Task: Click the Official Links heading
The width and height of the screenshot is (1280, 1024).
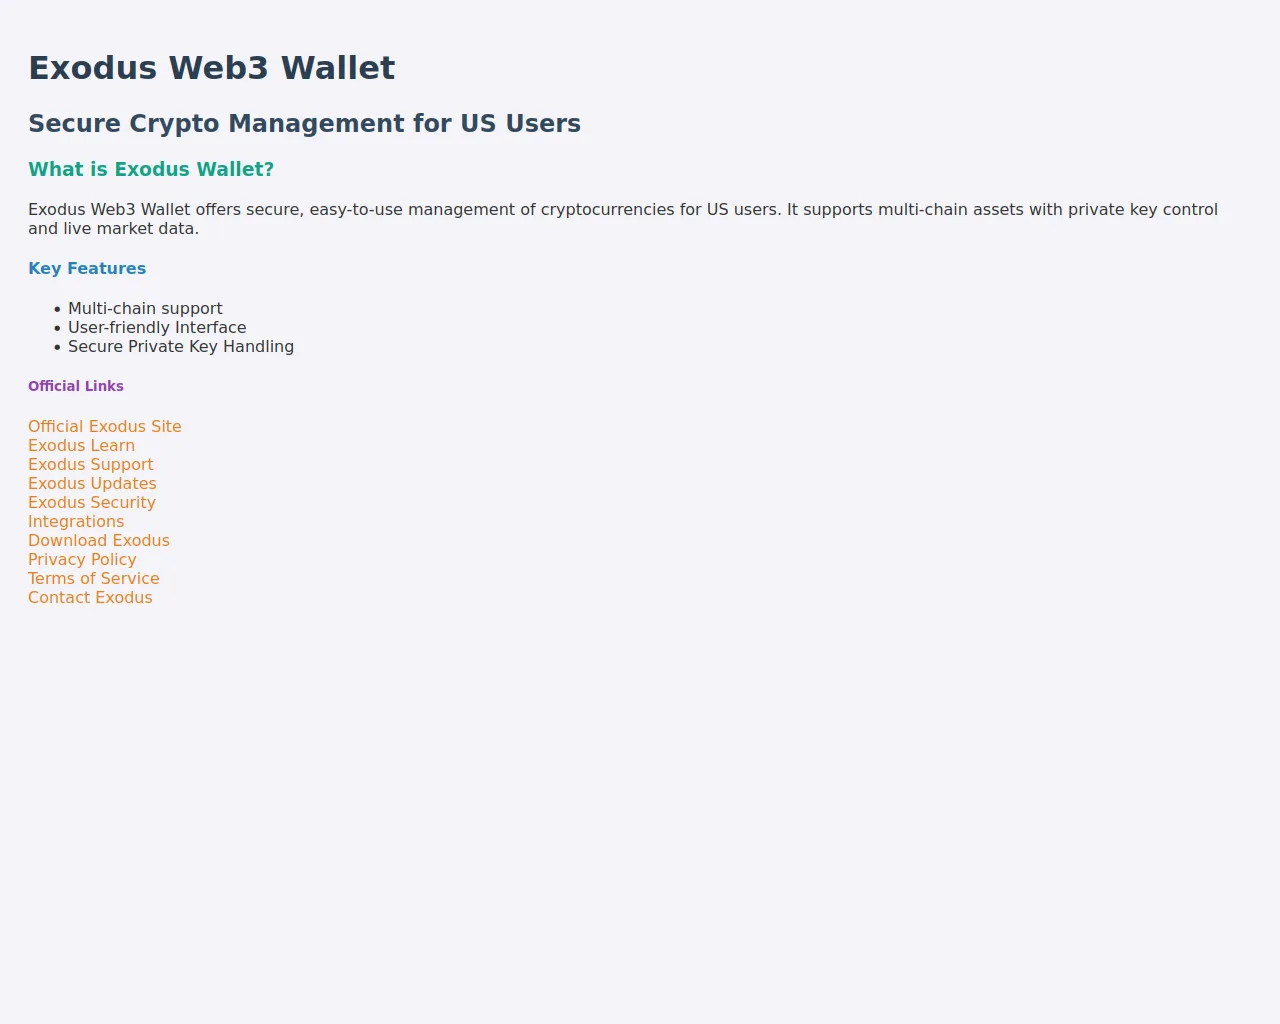Action: [76, 386]
